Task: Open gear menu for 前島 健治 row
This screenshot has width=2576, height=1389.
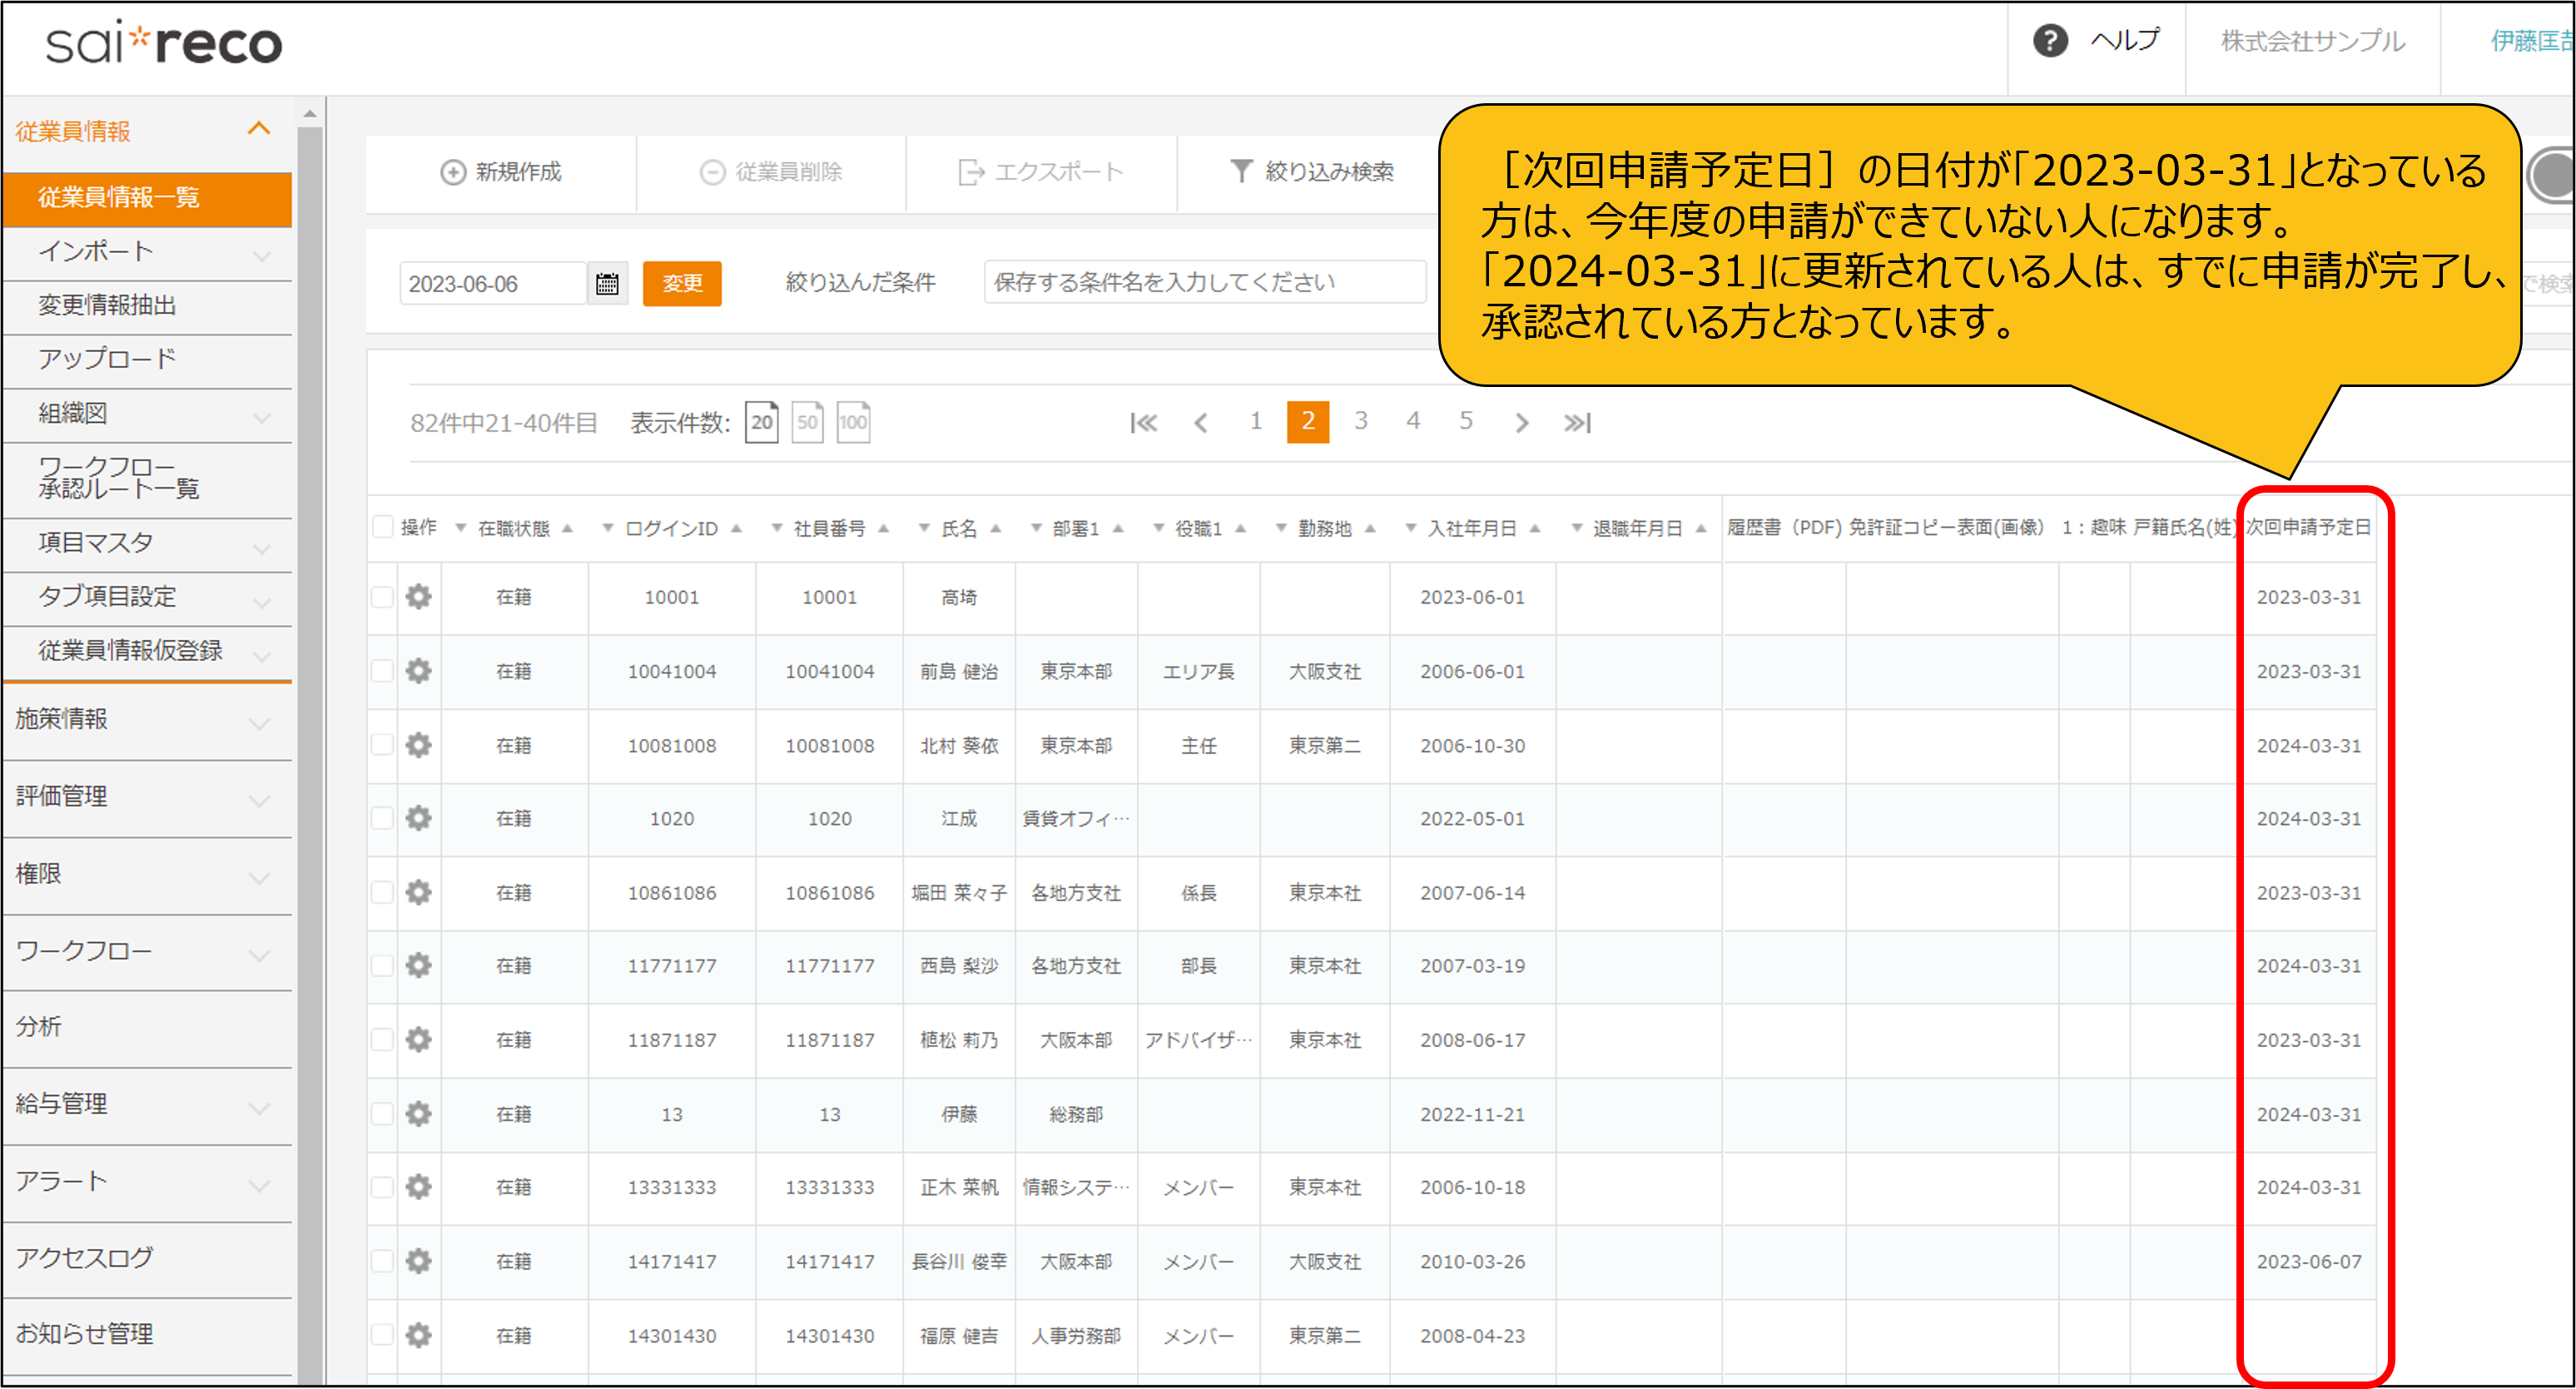Action: [418, 671]
